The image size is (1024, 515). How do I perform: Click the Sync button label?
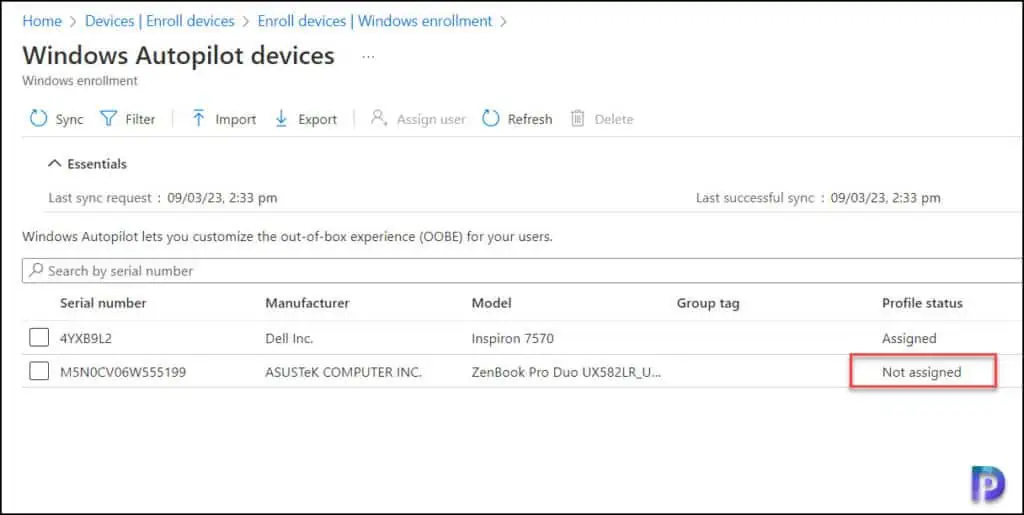[x=69, y=119]
